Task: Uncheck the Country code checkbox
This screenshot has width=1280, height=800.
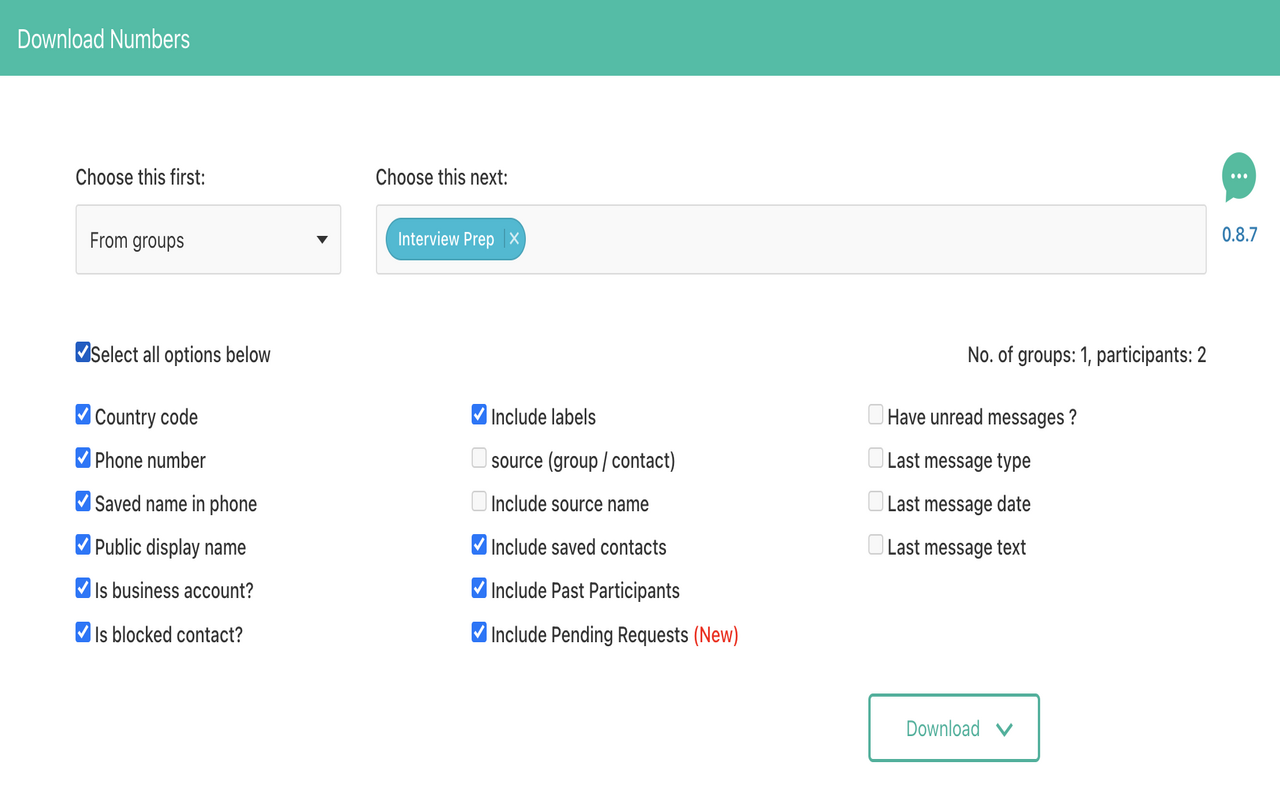Action: tap(83, 414)
